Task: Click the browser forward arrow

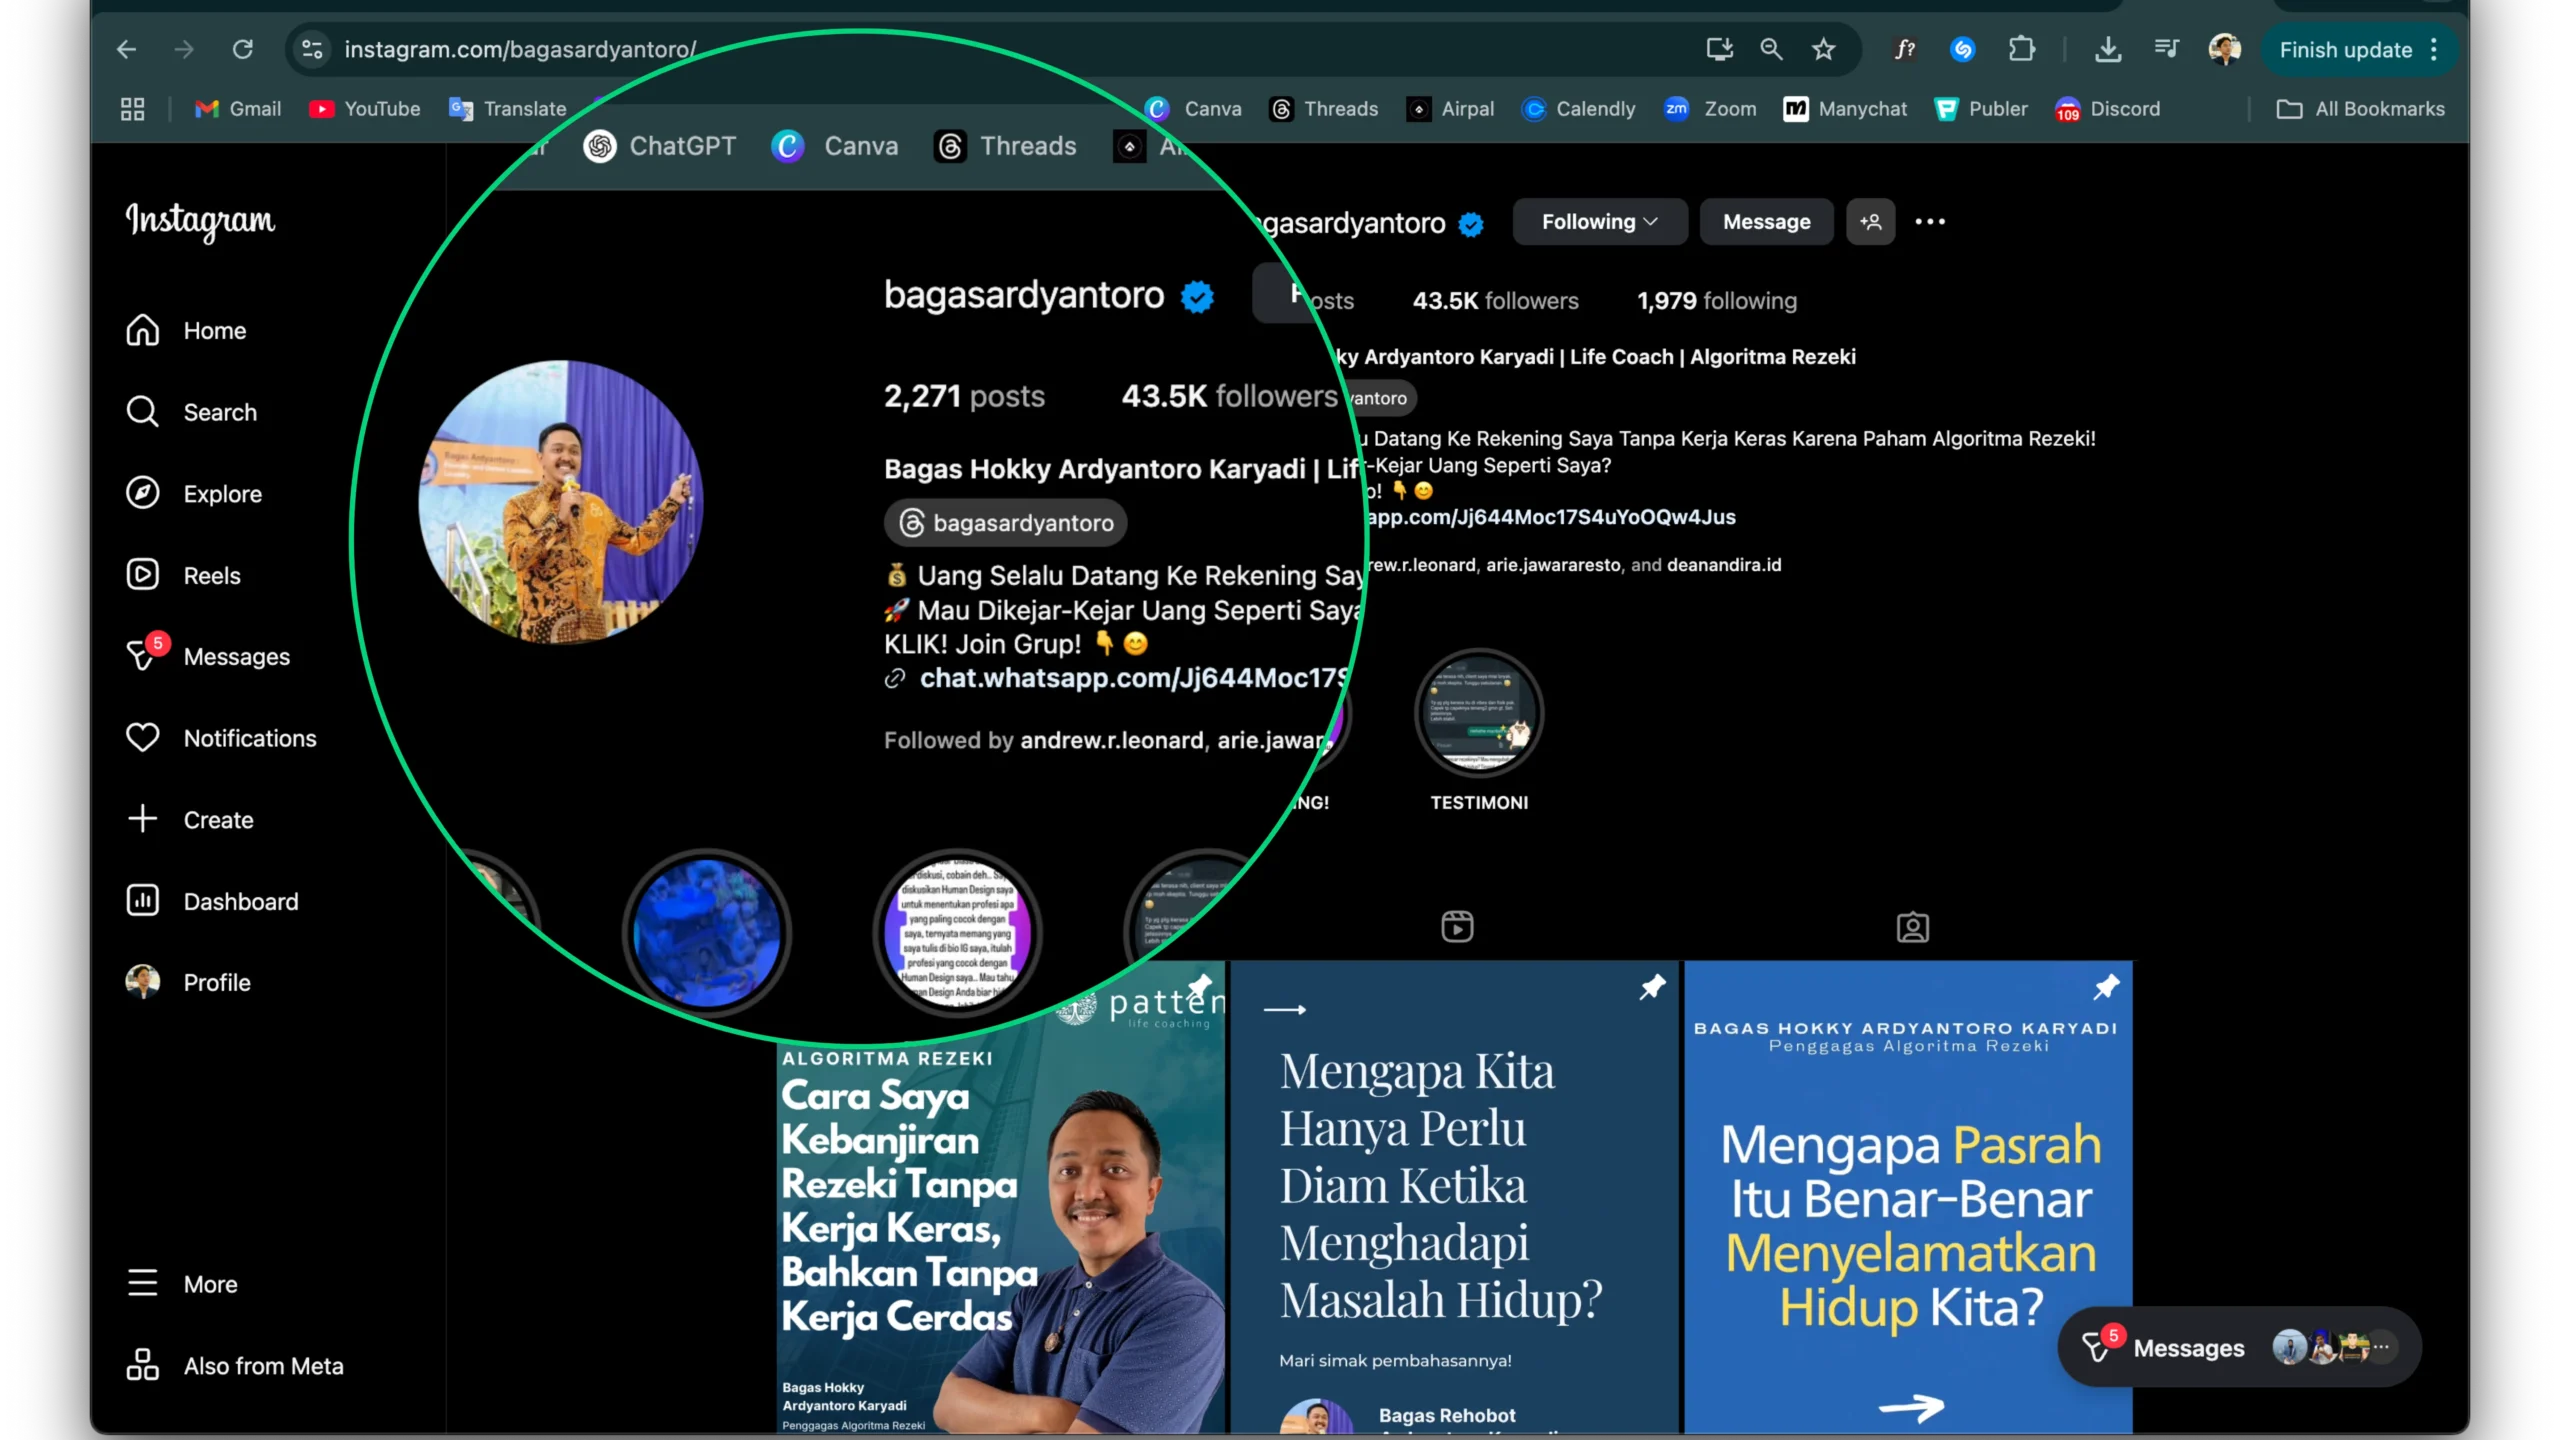Action: click(x=184, y=49)
